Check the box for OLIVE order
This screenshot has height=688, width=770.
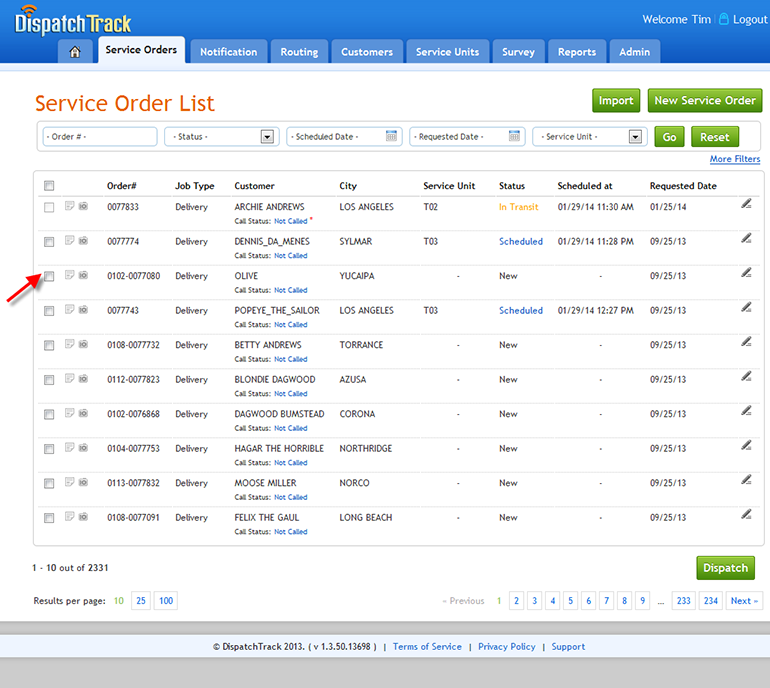pos(49,276)
